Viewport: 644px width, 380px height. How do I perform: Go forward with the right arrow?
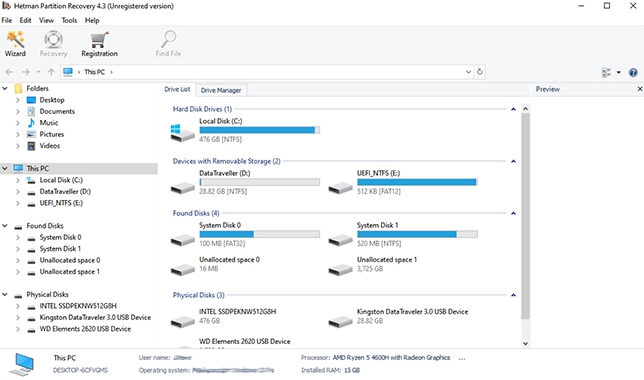[x=26, y=72]
